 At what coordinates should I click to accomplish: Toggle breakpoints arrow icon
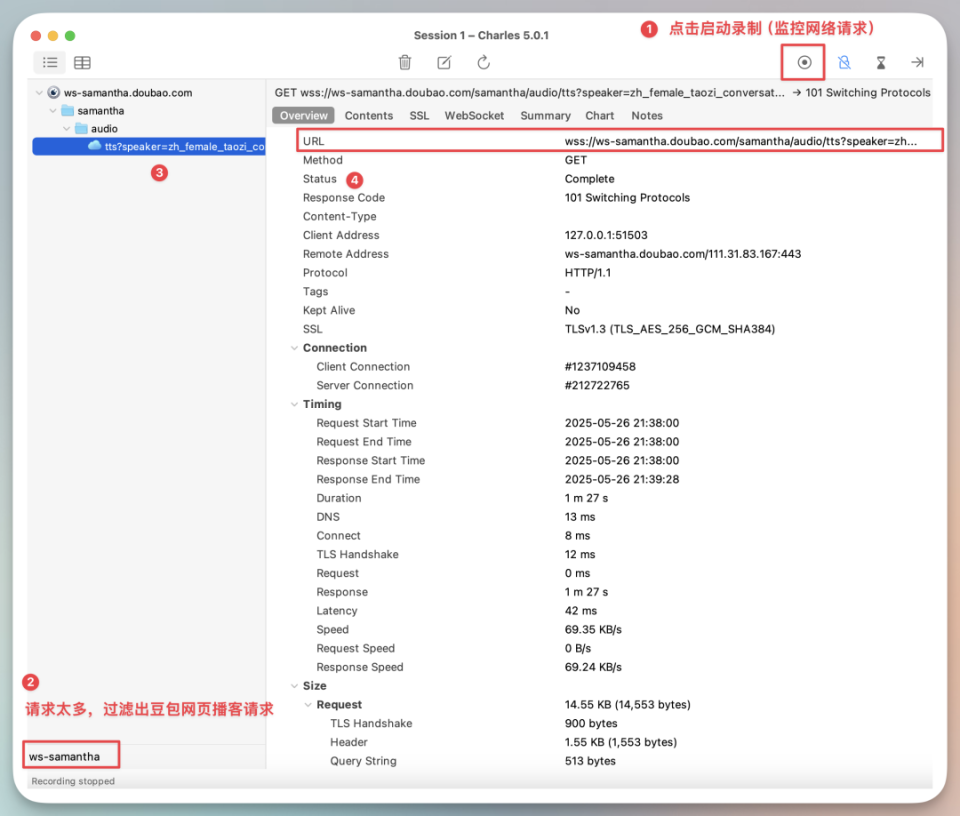tap(917, 62)
